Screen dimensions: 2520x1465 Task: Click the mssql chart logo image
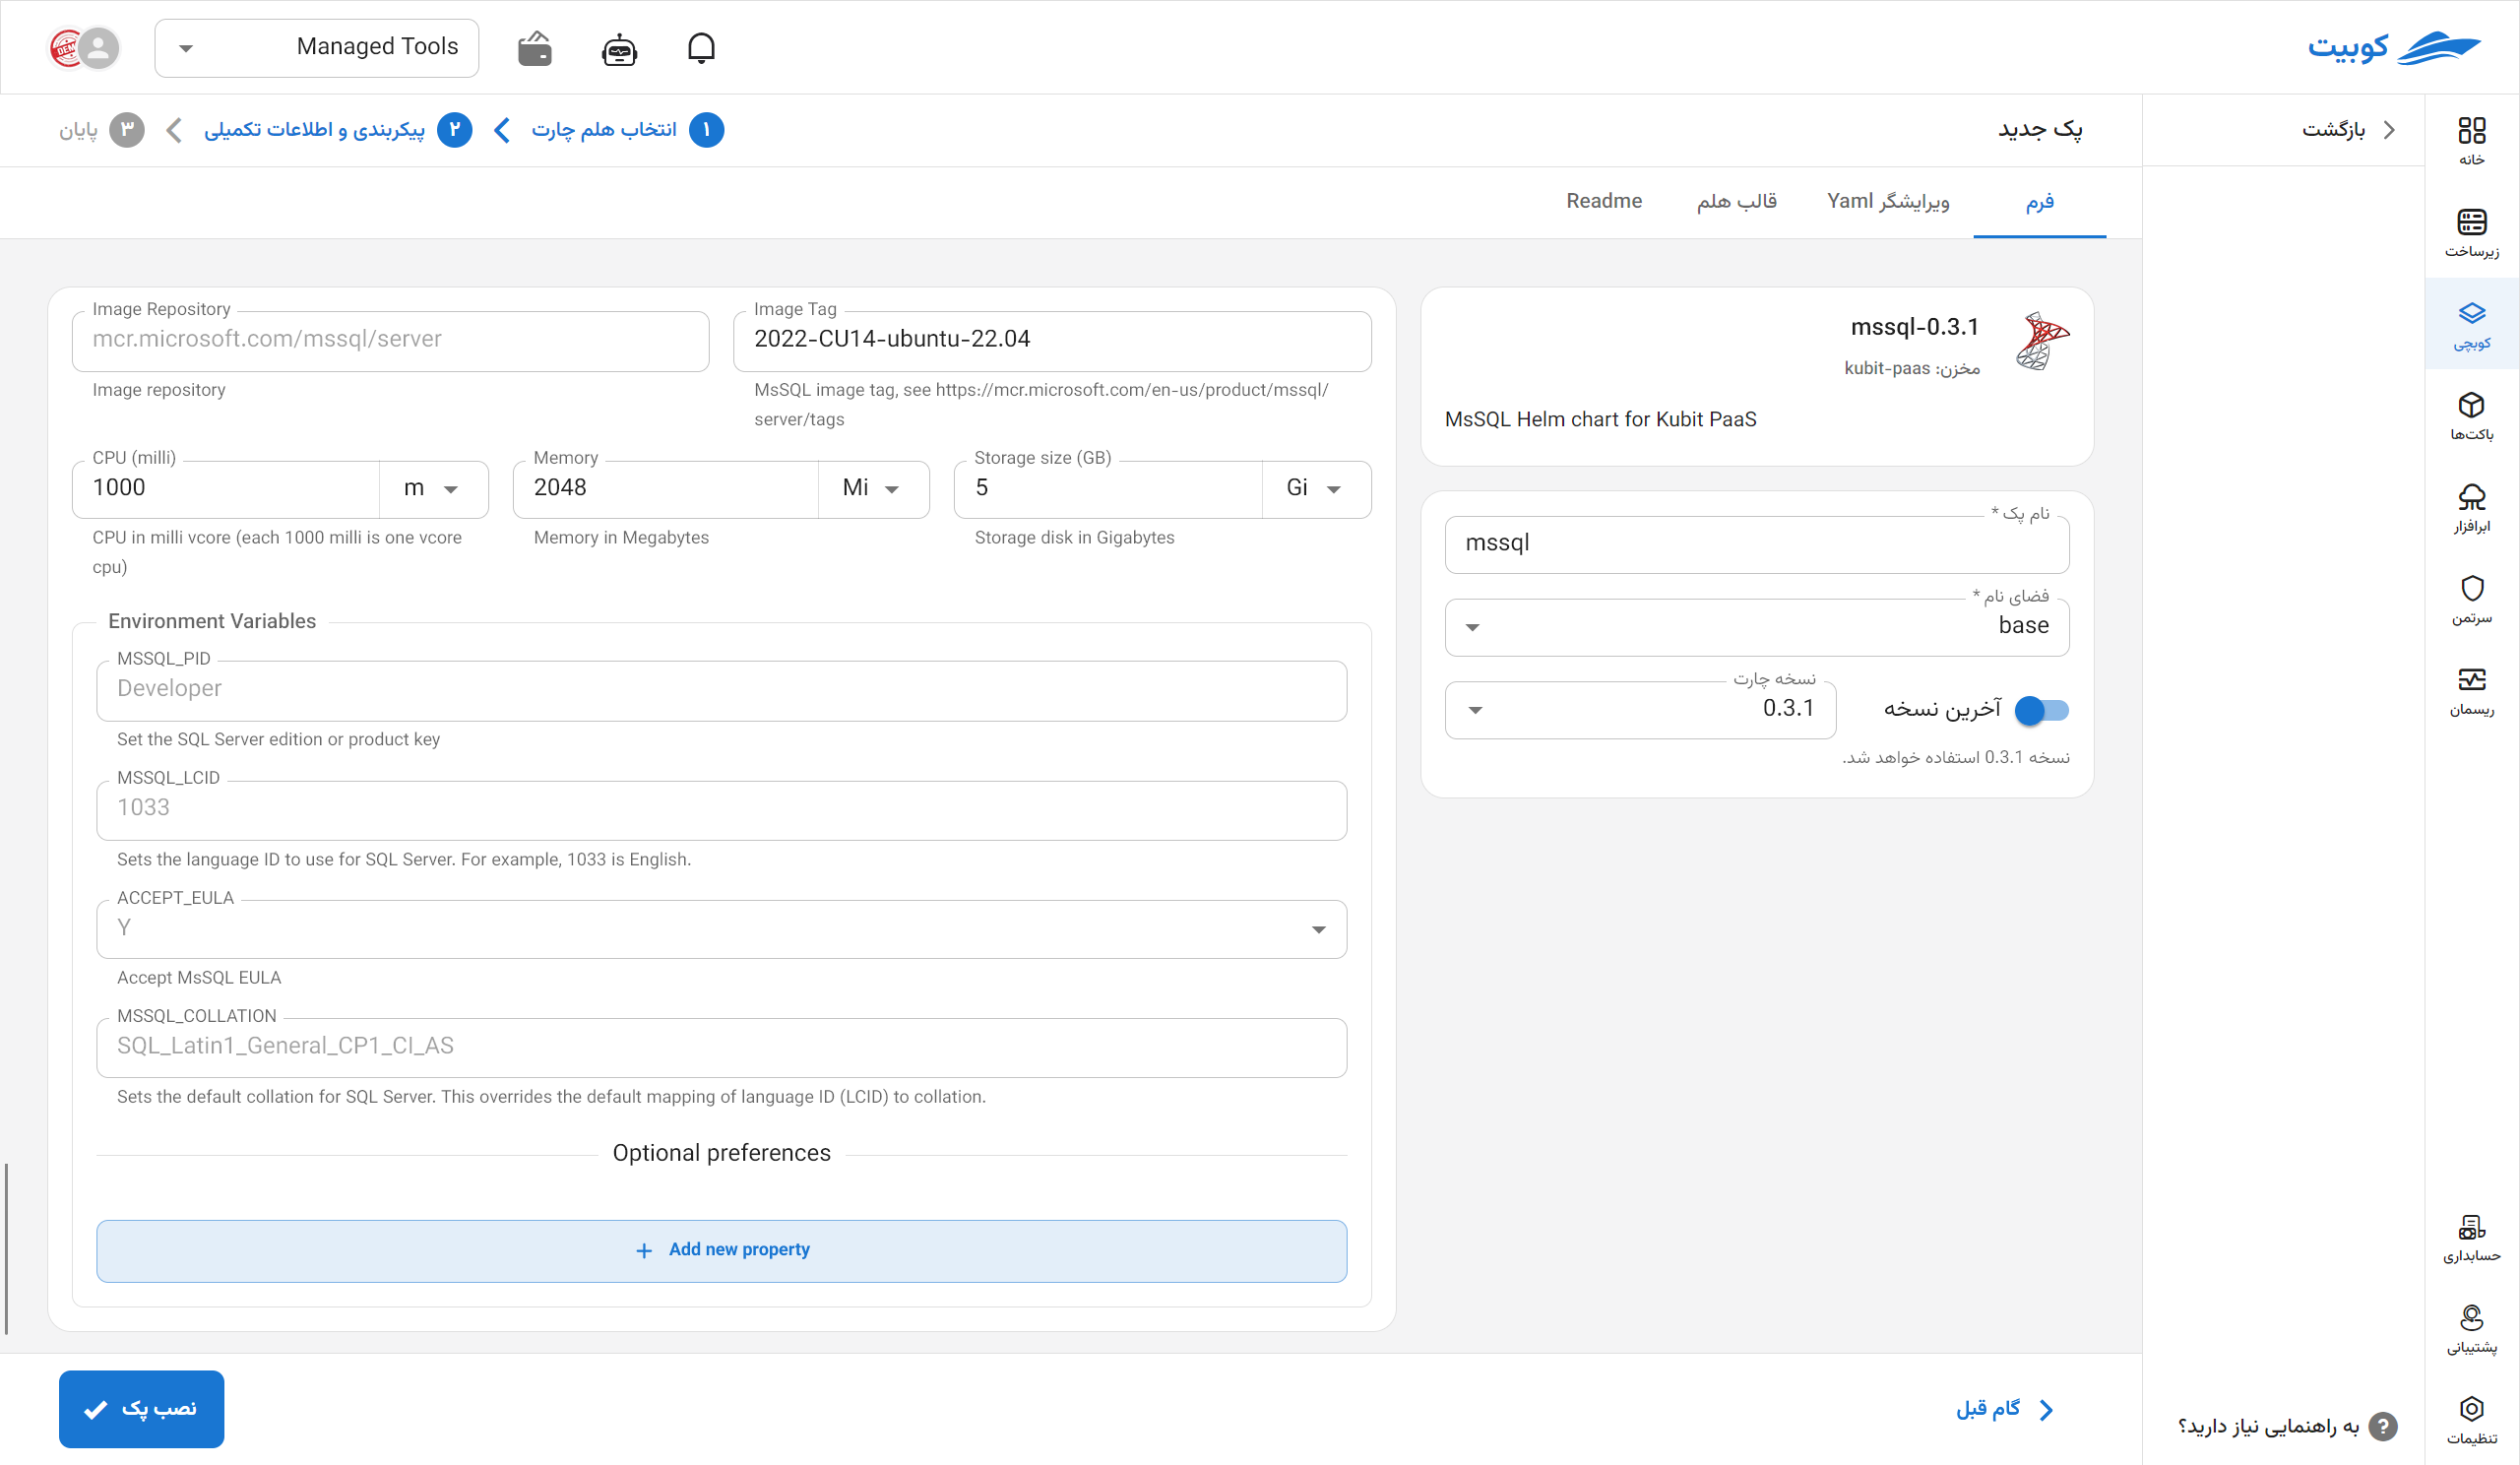[x=2042, y=342]
